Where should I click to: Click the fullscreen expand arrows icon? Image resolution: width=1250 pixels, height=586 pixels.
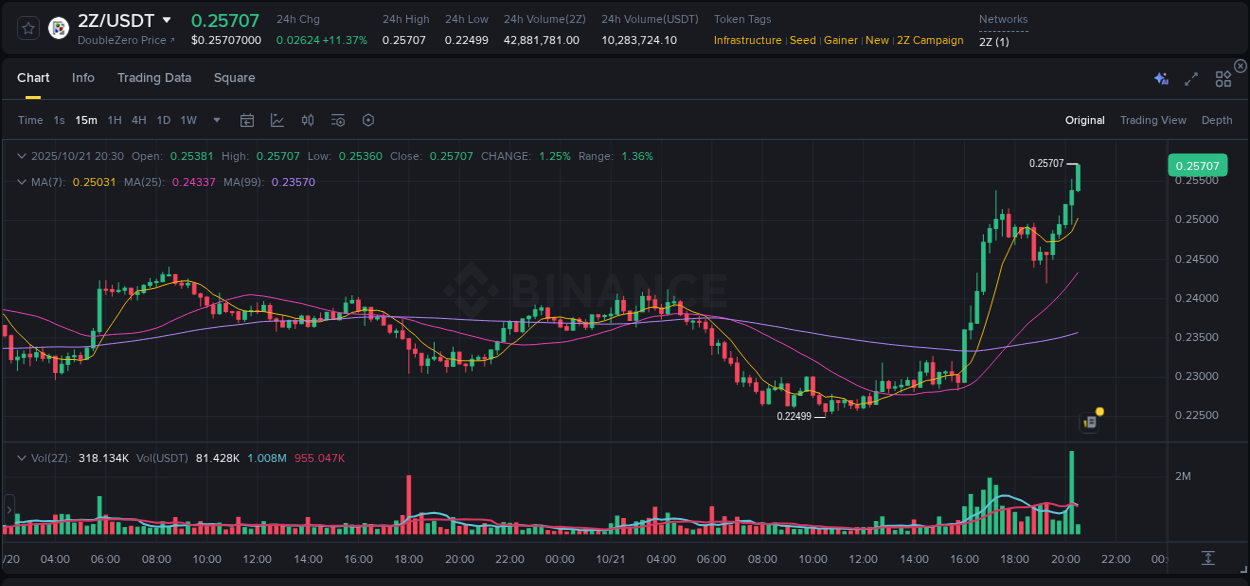click(x=1190, y=78)
